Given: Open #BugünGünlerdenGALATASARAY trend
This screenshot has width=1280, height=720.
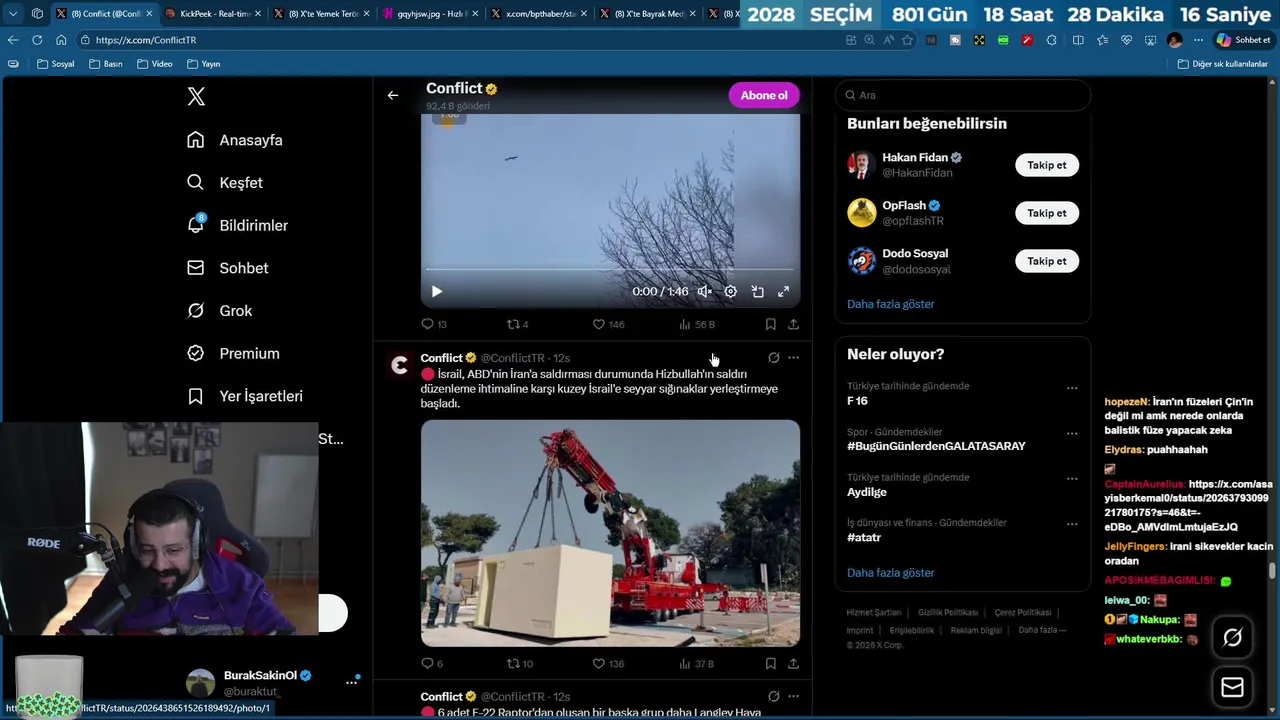Looking at the screenshot, I should point(936,446).
